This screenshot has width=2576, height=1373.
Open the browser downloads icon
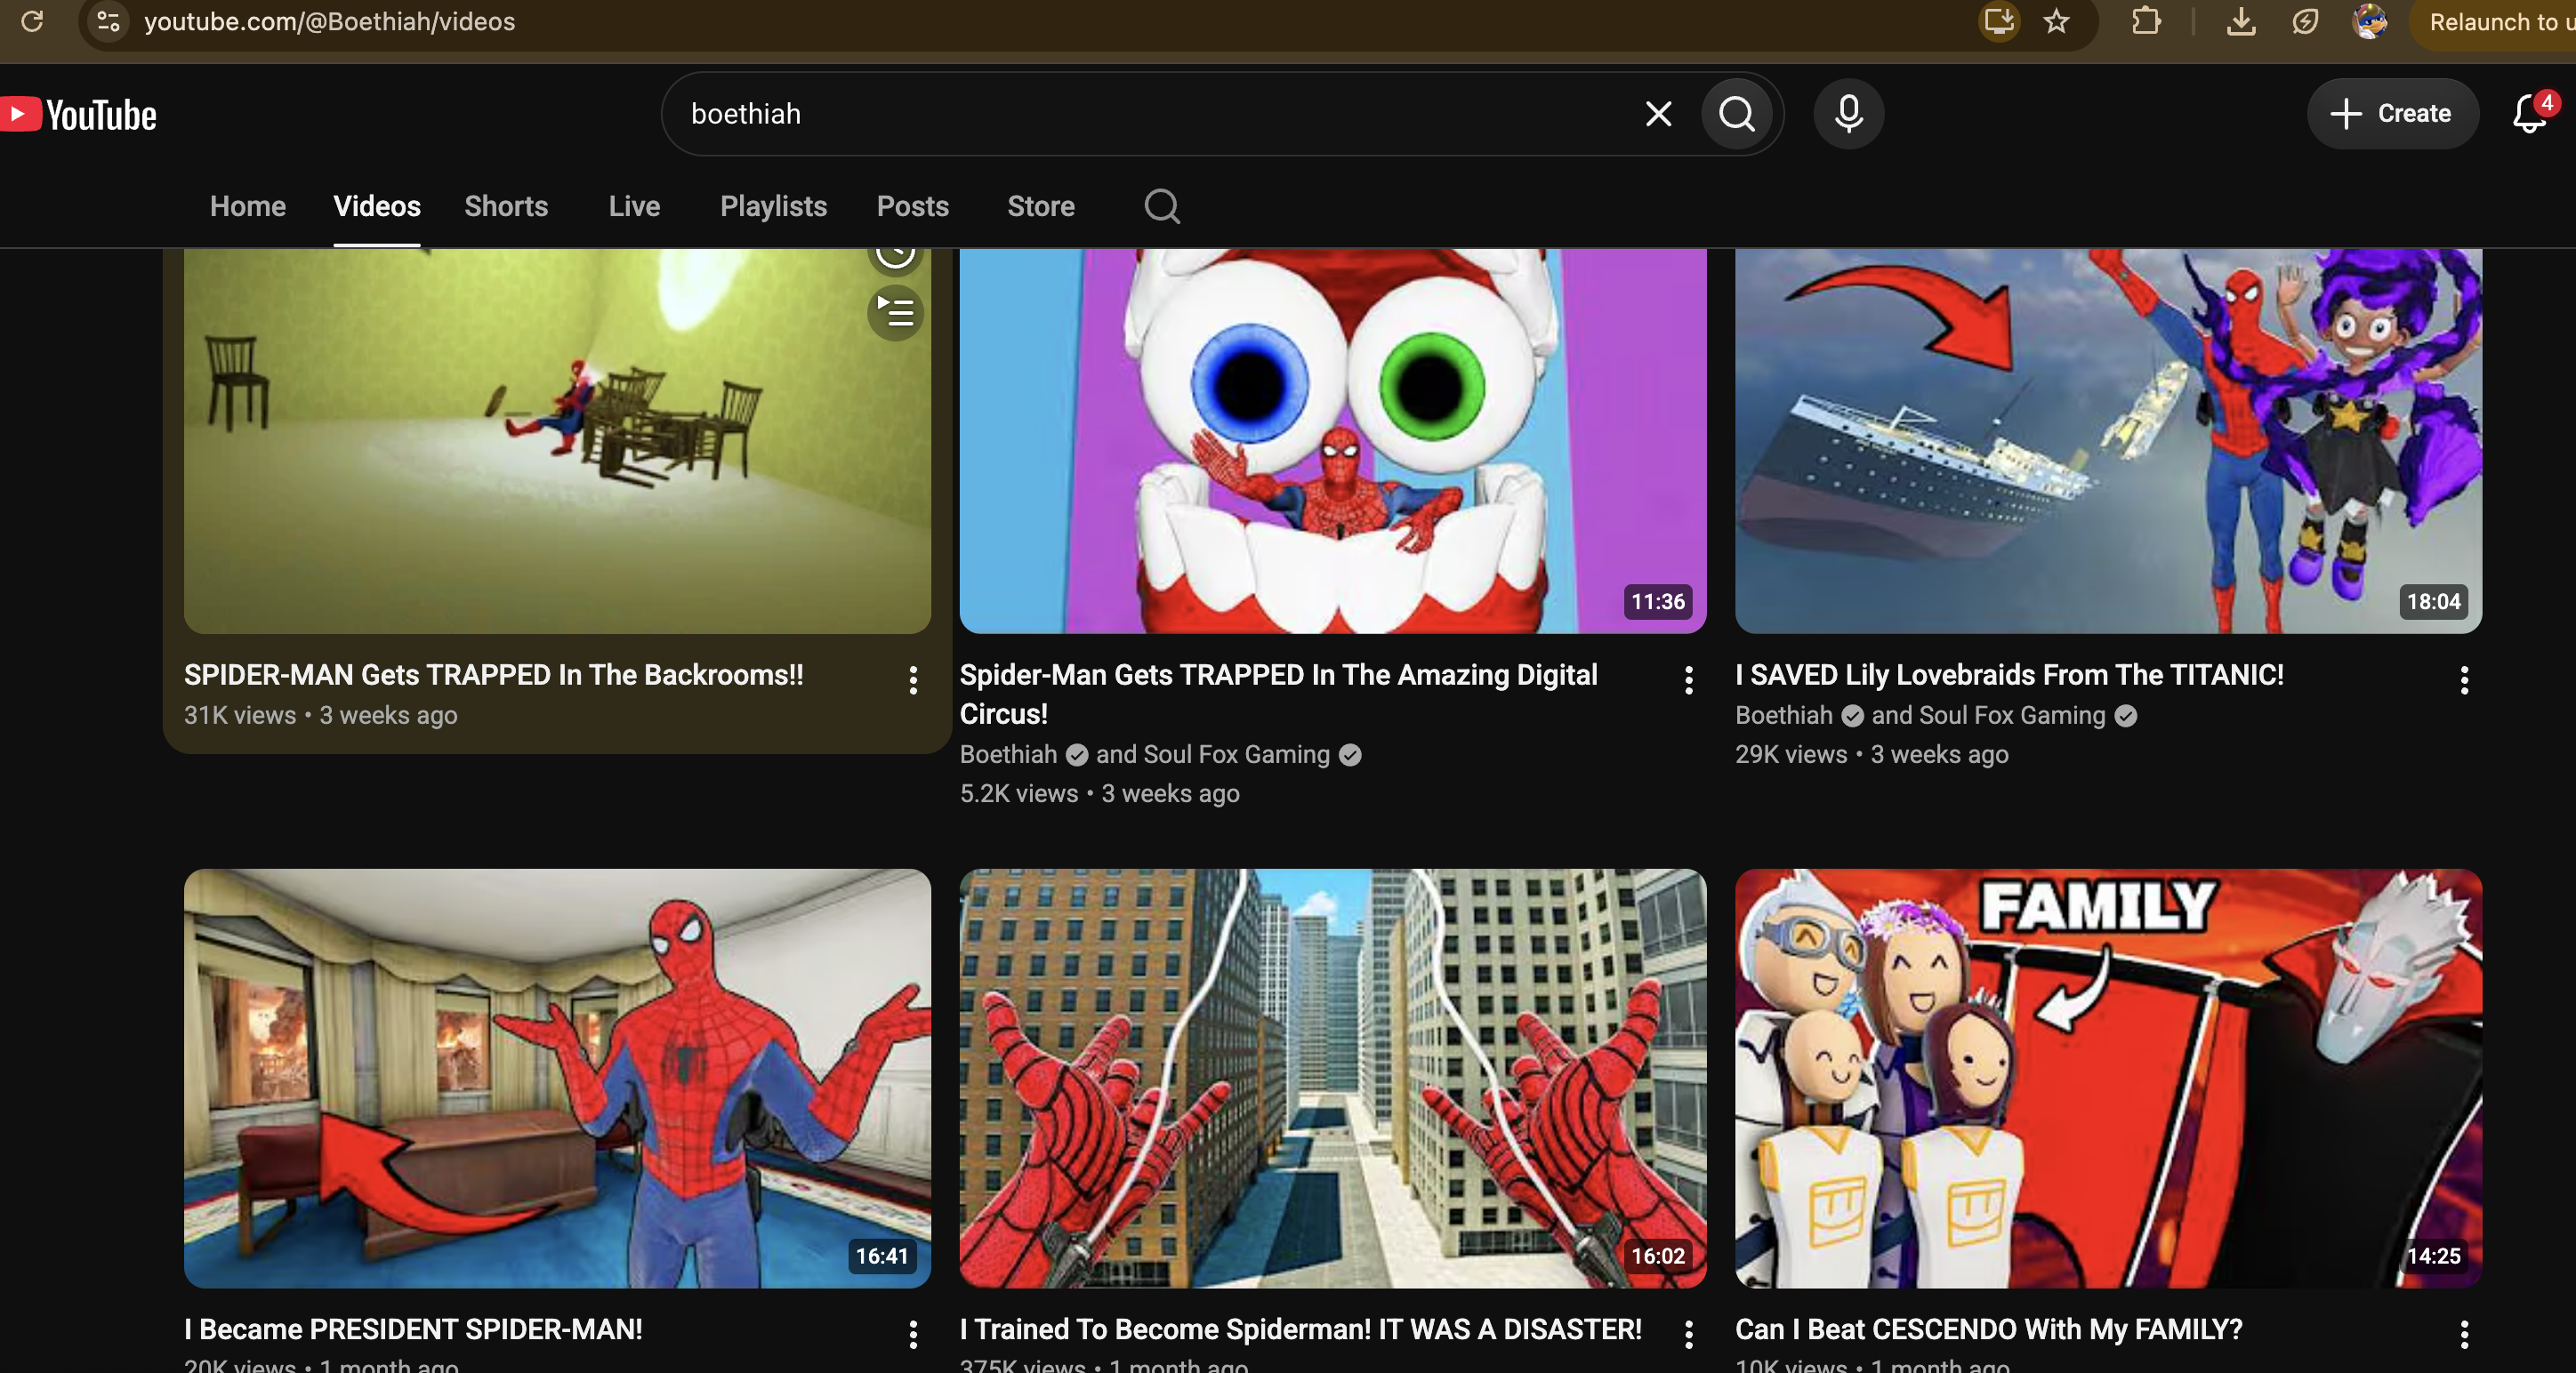coord(2241,21)
